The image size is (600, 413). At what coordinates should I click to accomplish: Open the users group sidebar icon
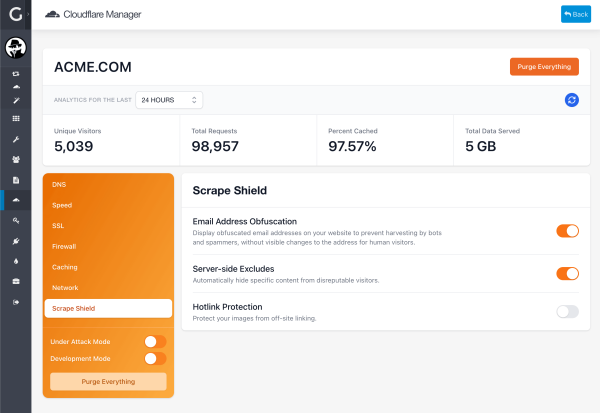[x=16, y=160]
